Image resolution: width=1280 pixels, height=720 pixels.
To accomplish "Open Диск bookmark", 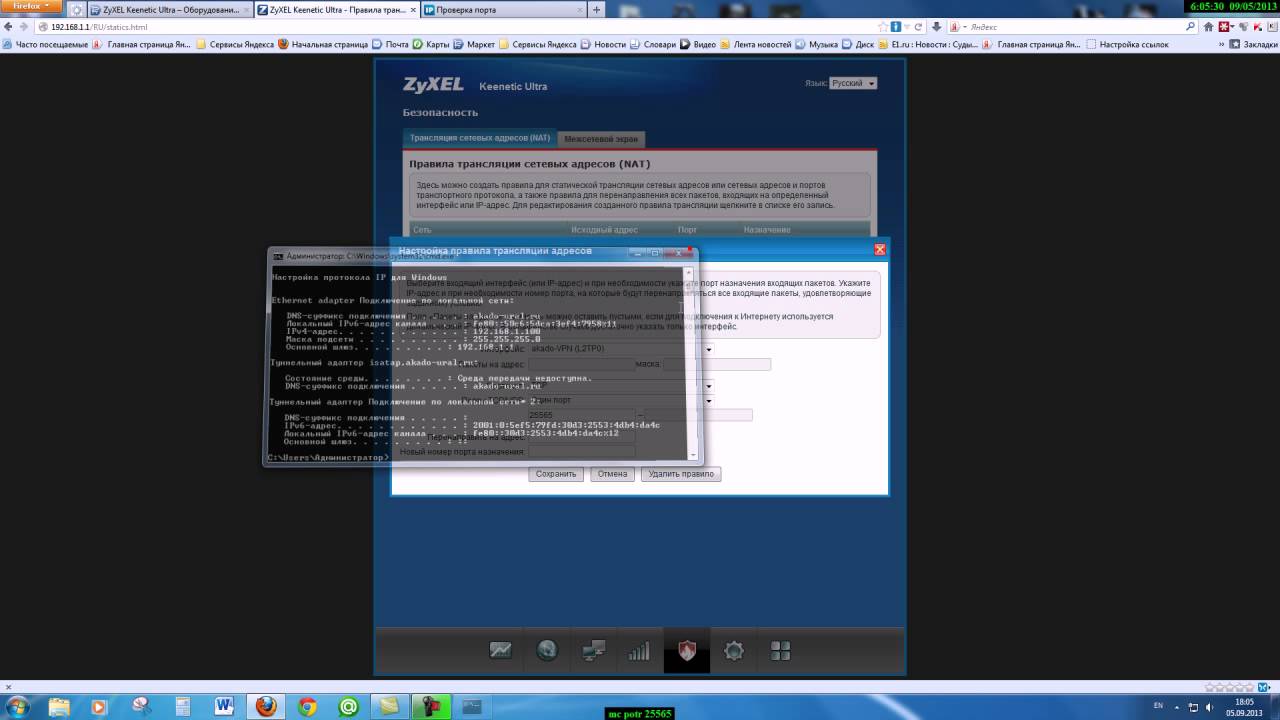I will click(860, 44).
